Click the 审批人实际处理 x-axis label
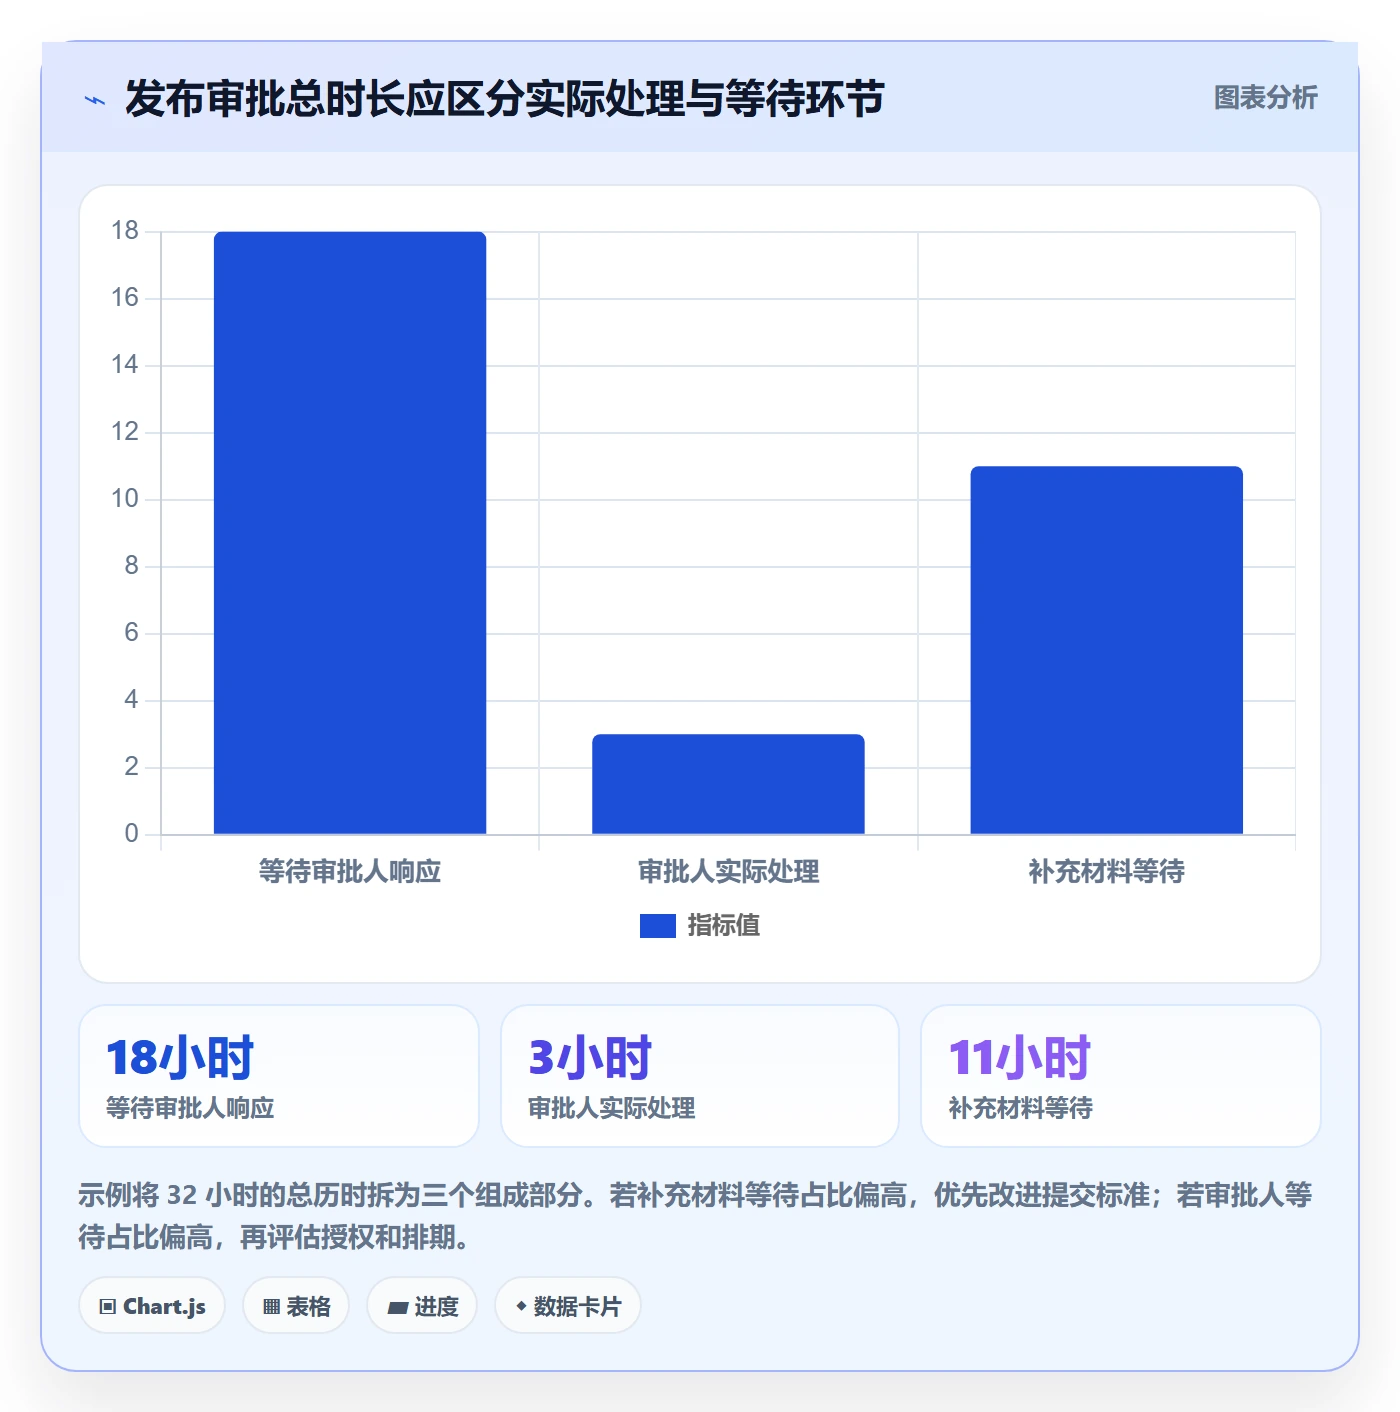The height and width of the screenshot is (1412, 1400). pyautogui.click(x=728, y=872)
